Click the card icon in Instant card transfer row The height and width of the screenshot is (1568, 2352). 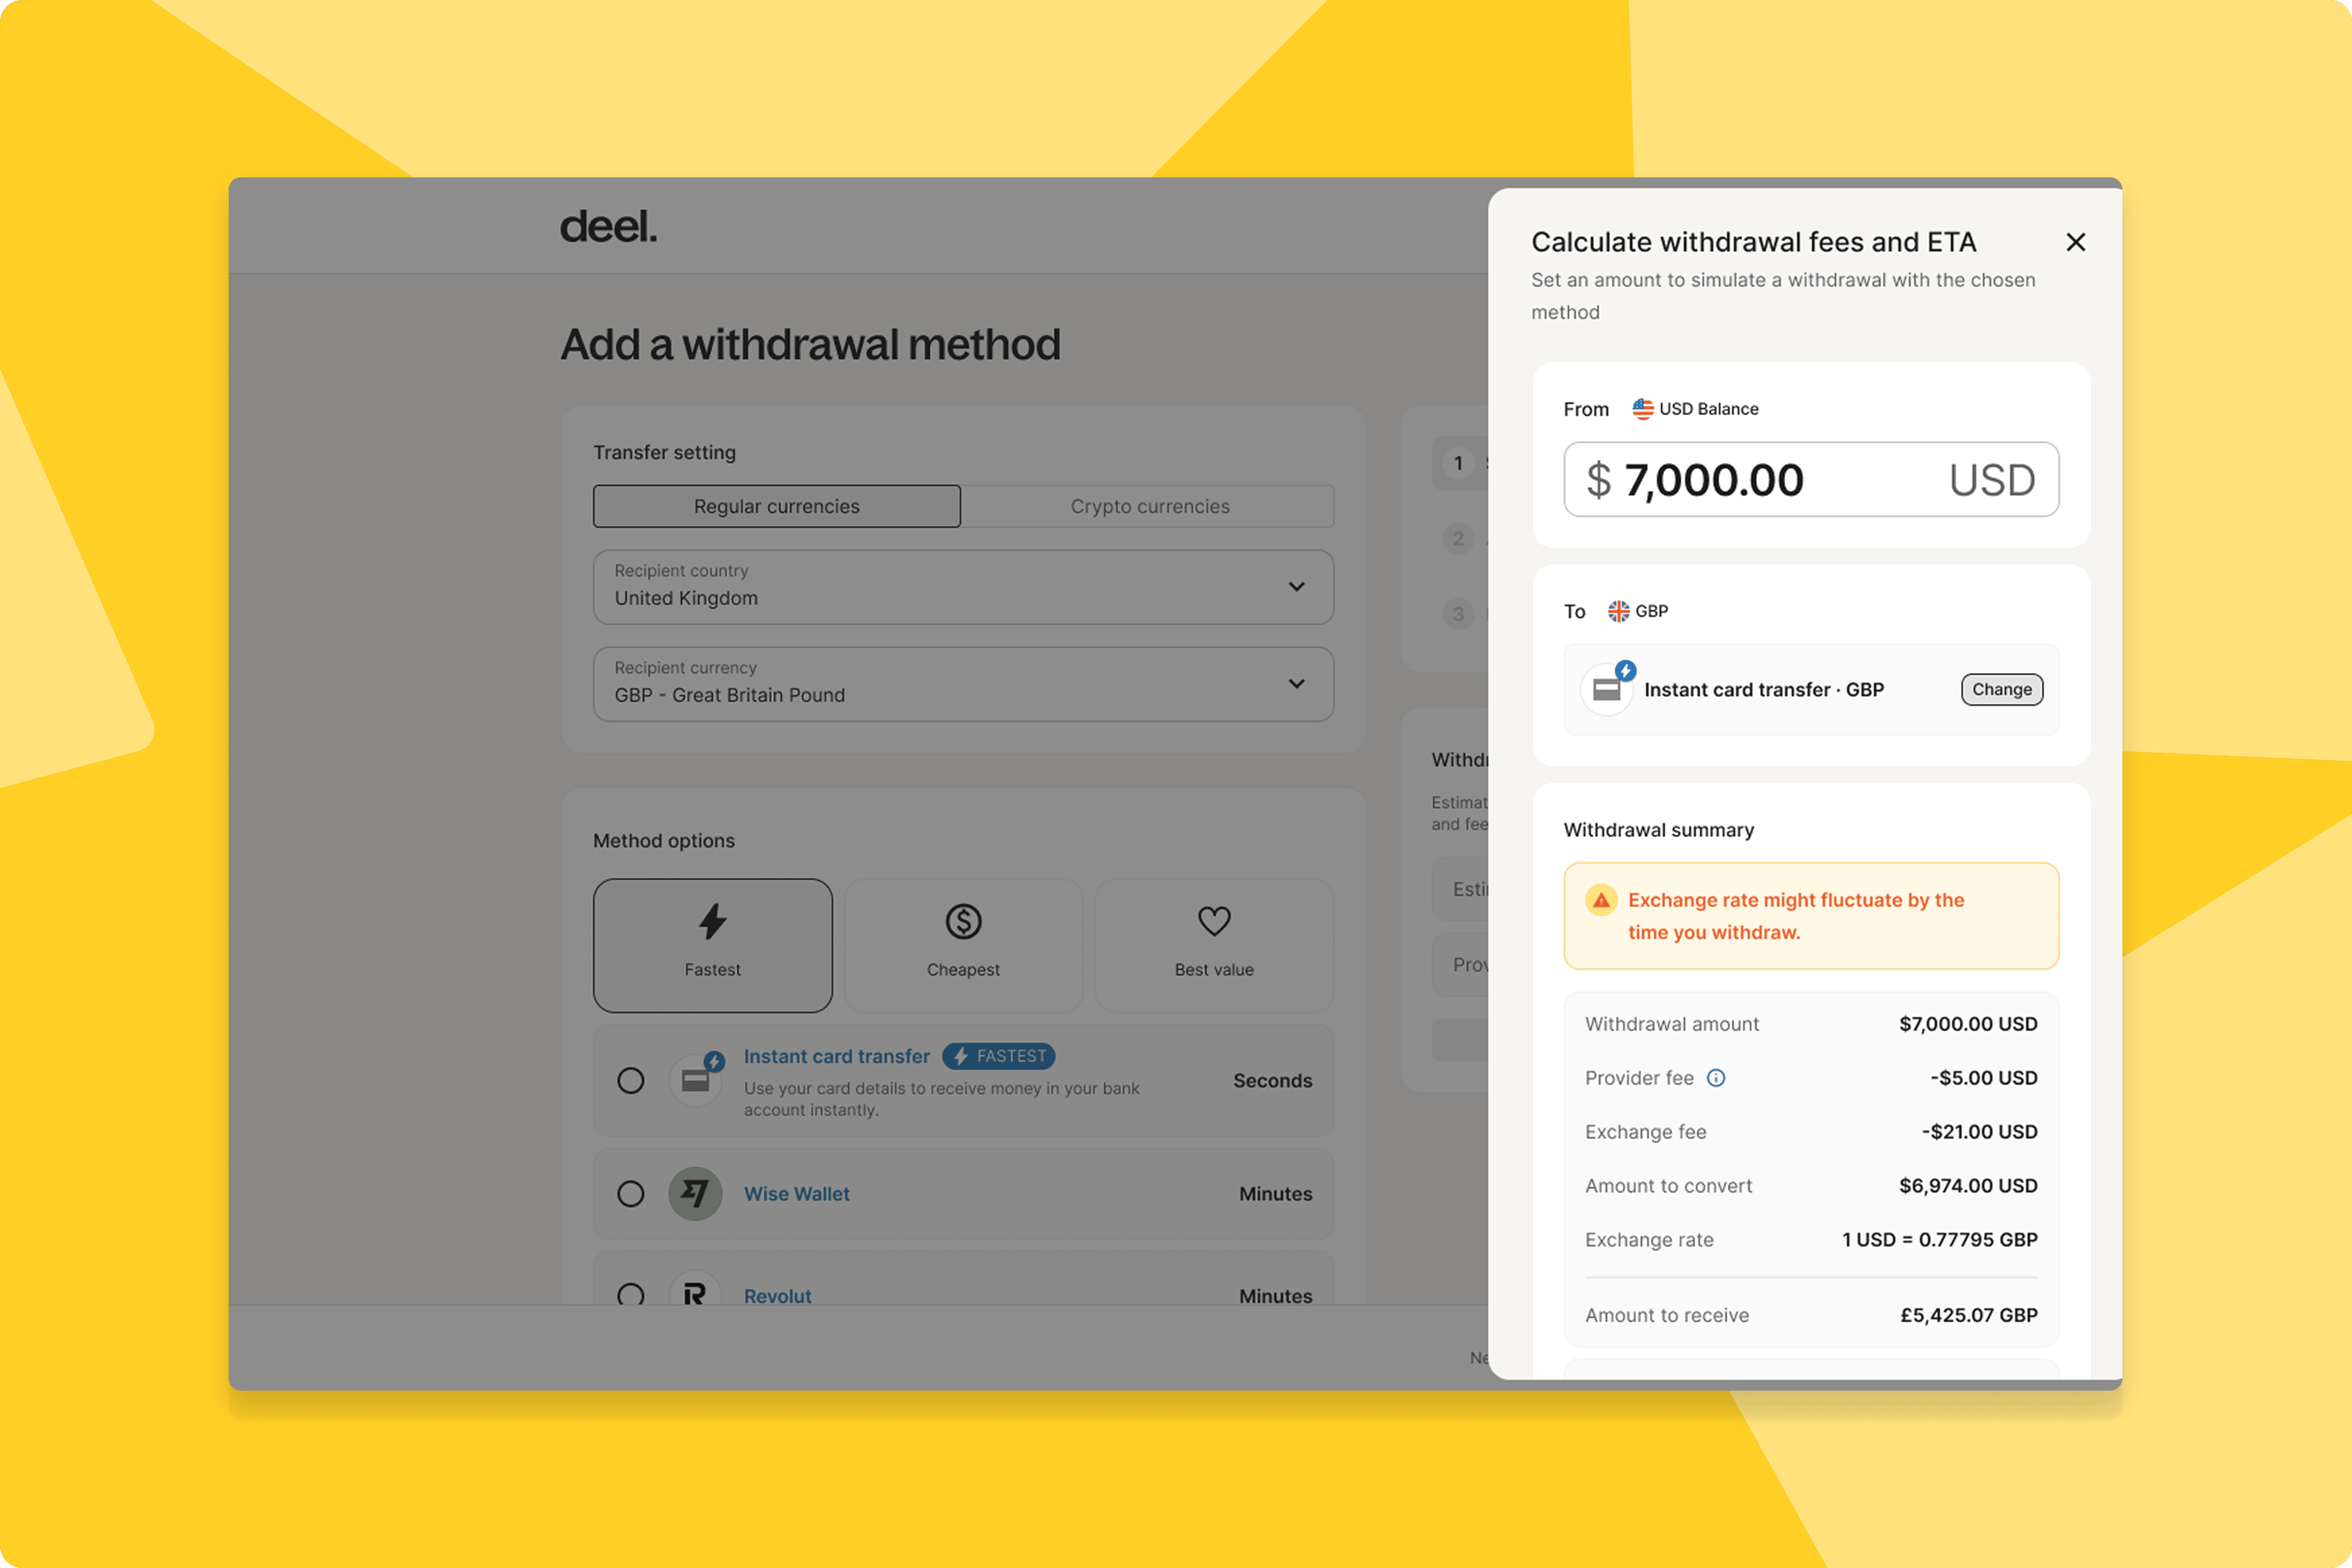point(695,1080)
